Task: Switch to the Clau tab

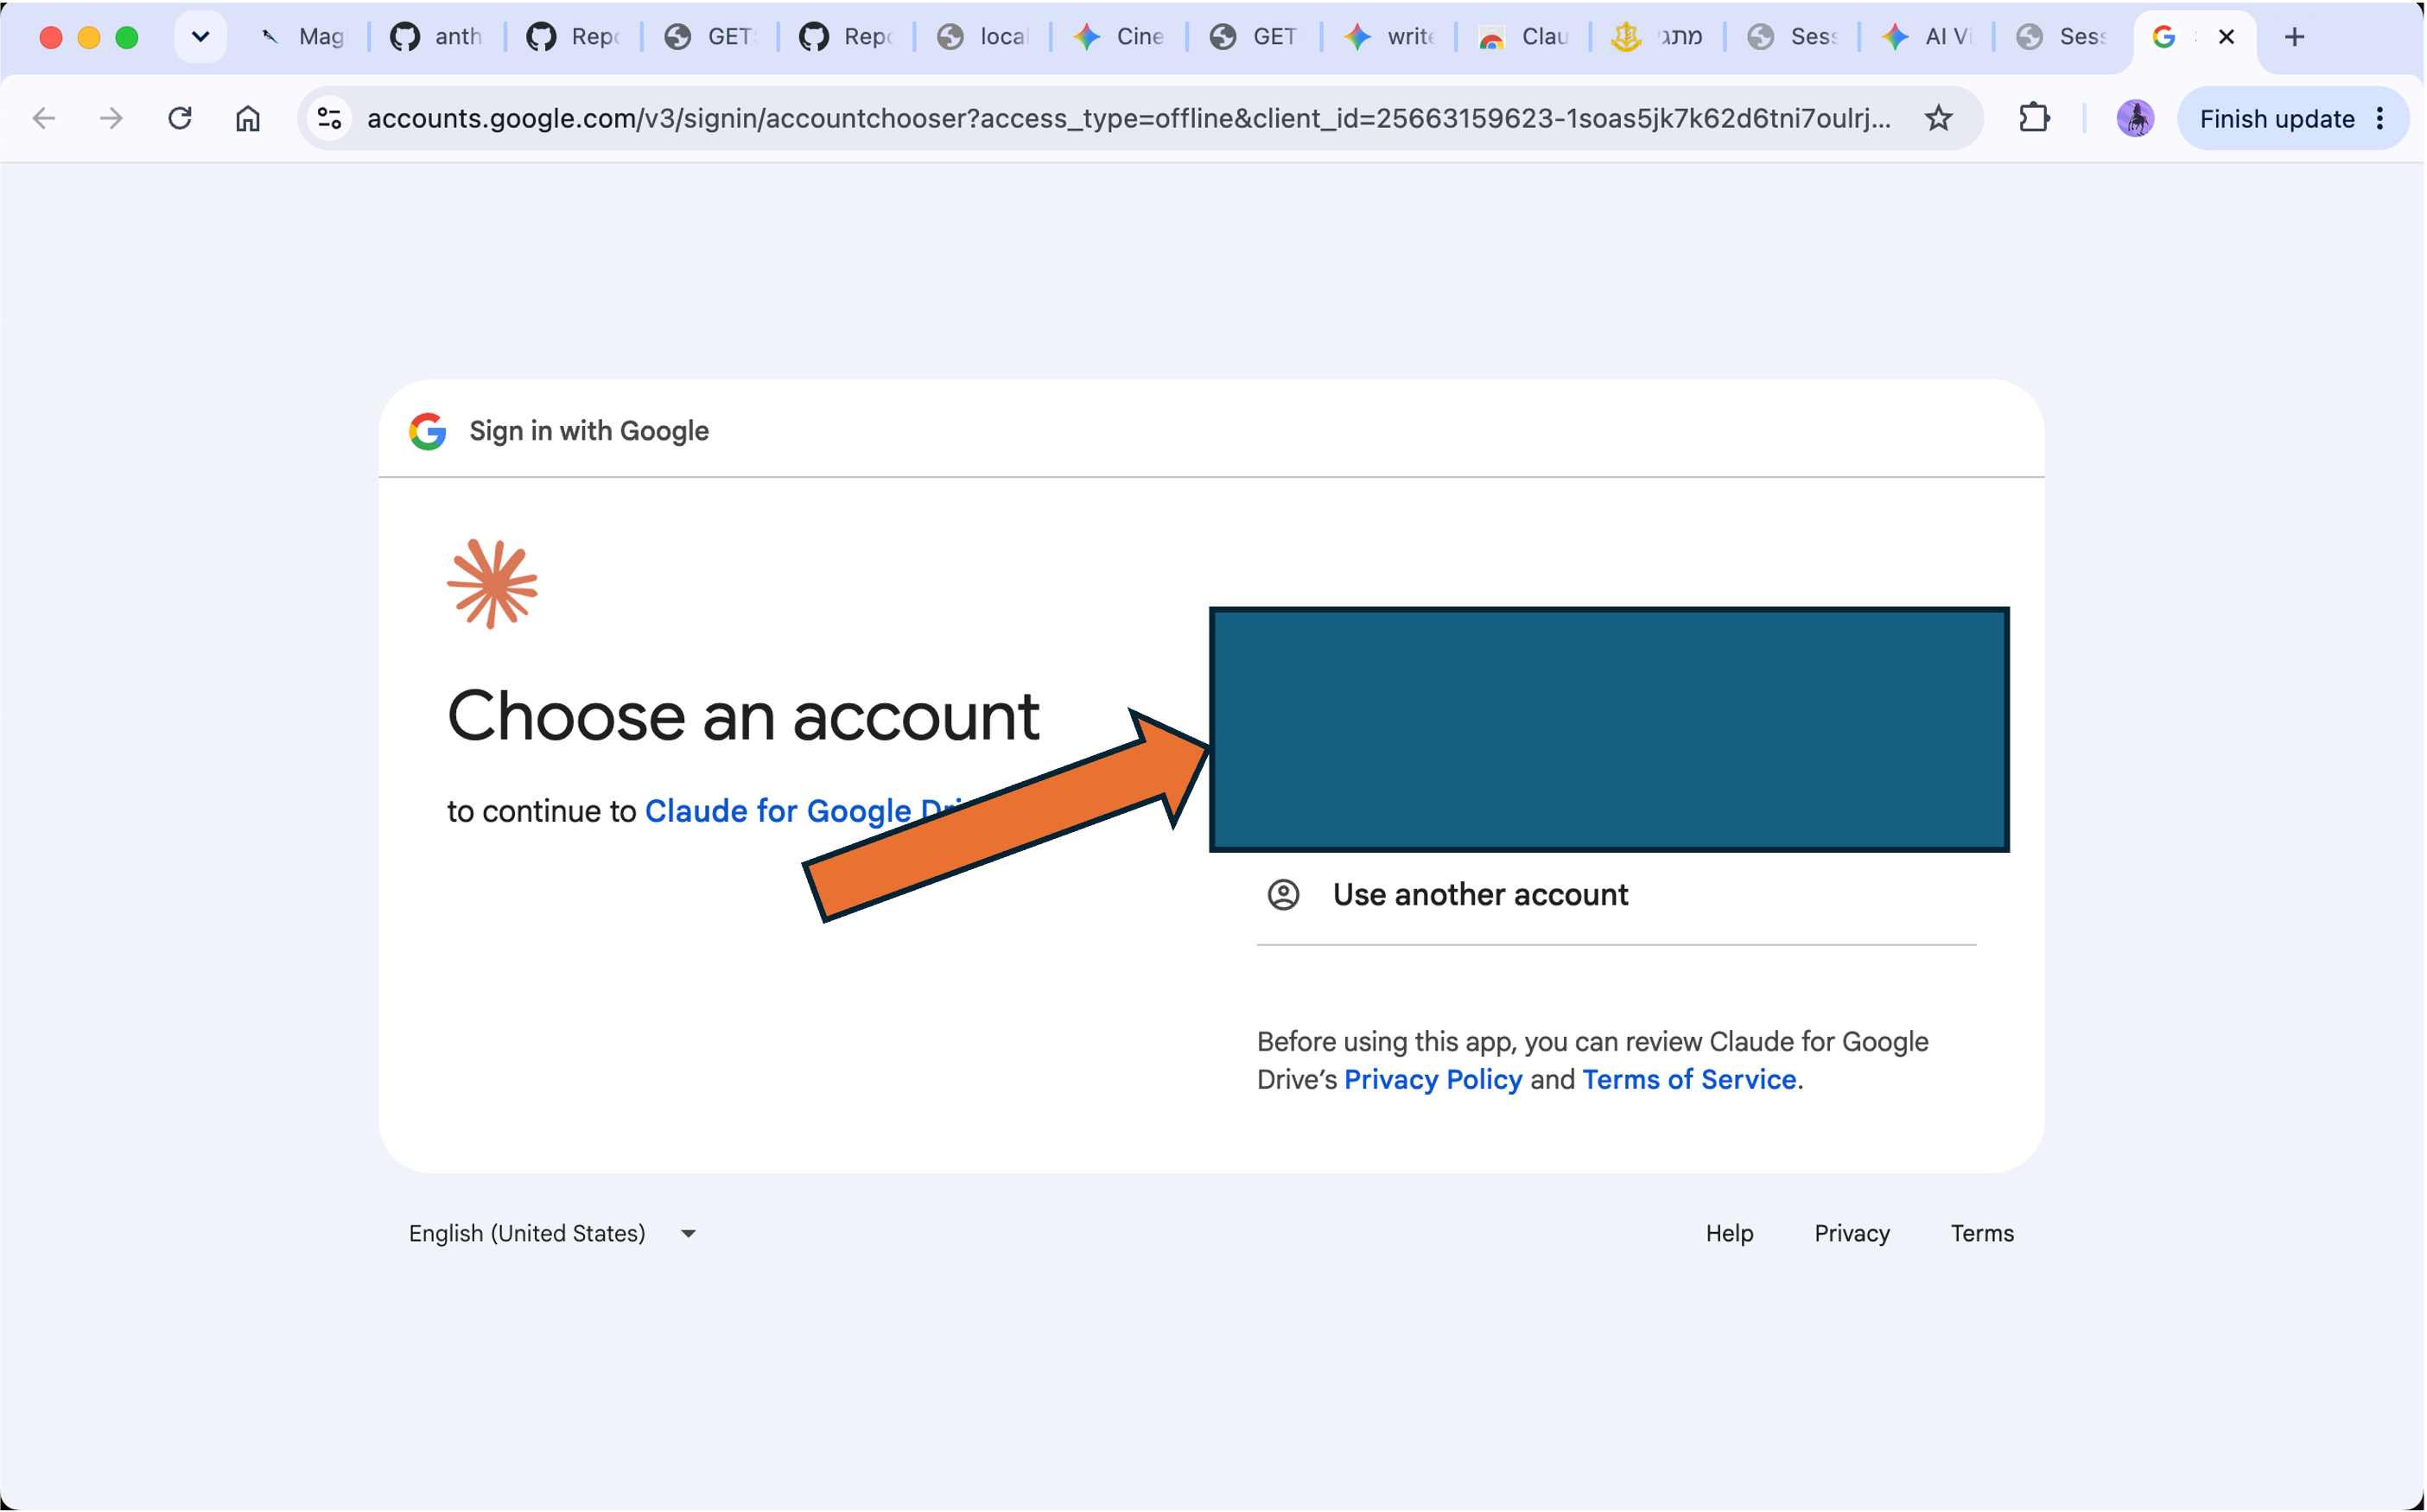Action: (1525, 37)
